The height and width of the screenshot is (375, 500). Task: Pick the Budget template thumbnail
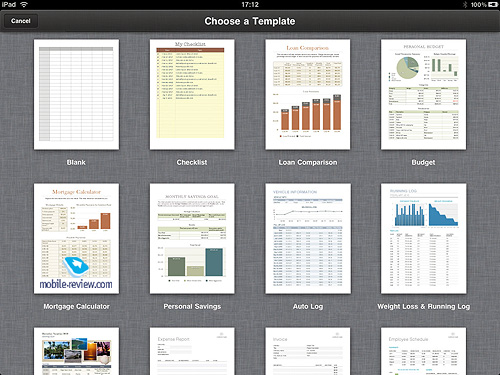pos(423,95)
